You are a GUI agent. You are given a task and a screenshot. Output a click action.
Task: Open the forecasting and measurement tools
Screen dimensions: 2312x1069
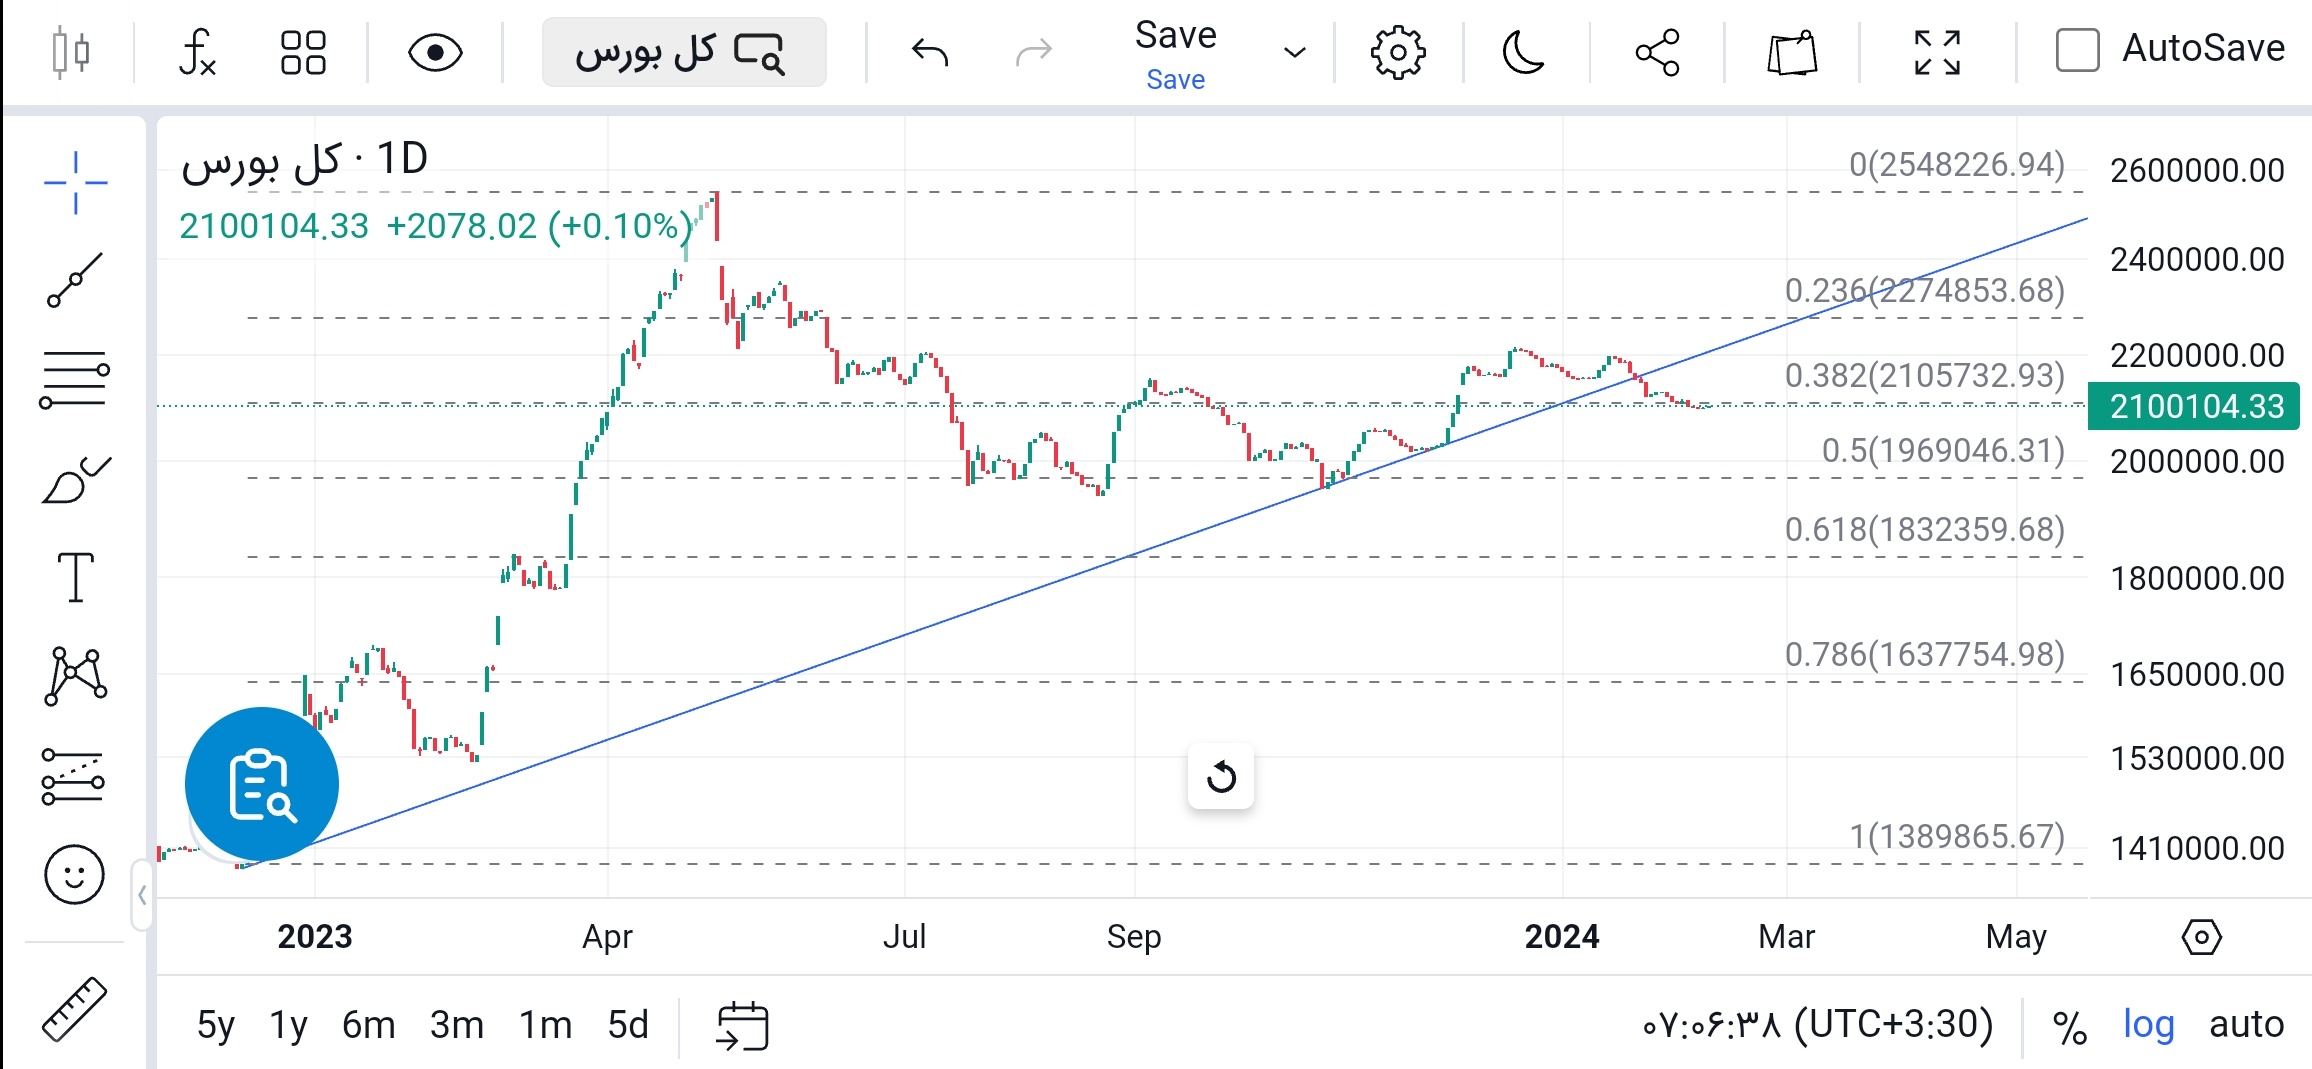pos(73,777)
